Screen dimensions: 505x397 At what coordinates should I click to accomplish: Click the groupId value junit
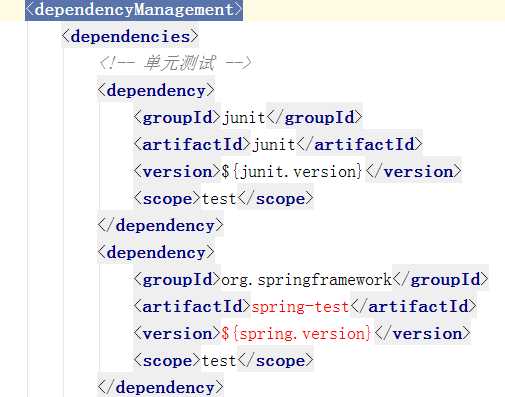(x=243, y=118)
